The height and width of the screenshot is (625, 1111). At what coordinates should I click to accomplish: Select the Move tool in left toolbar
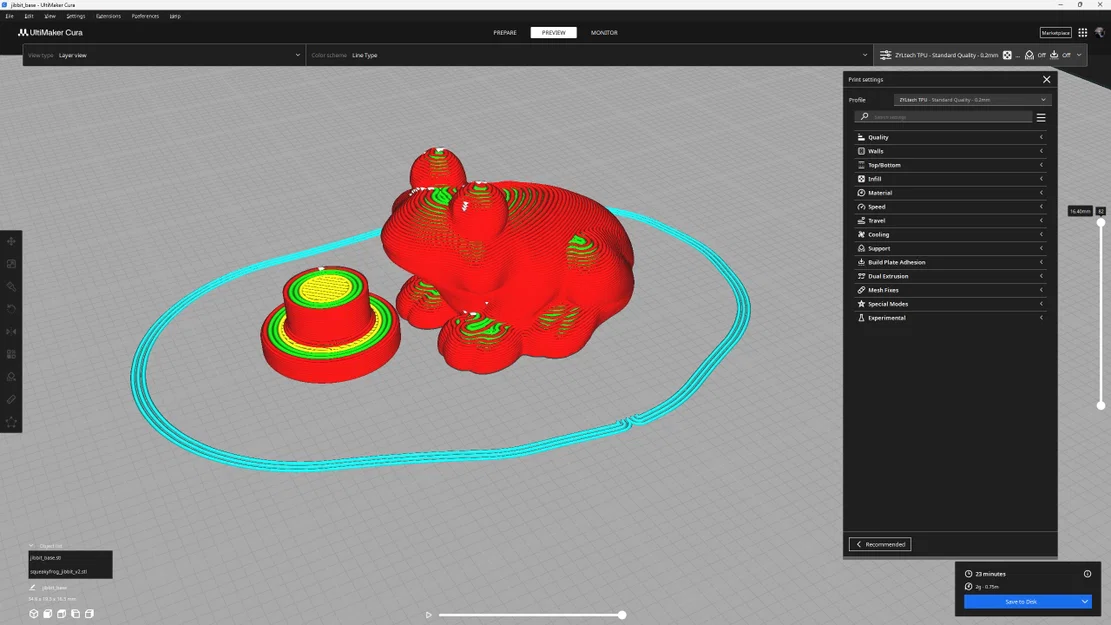tap(11, 242)
